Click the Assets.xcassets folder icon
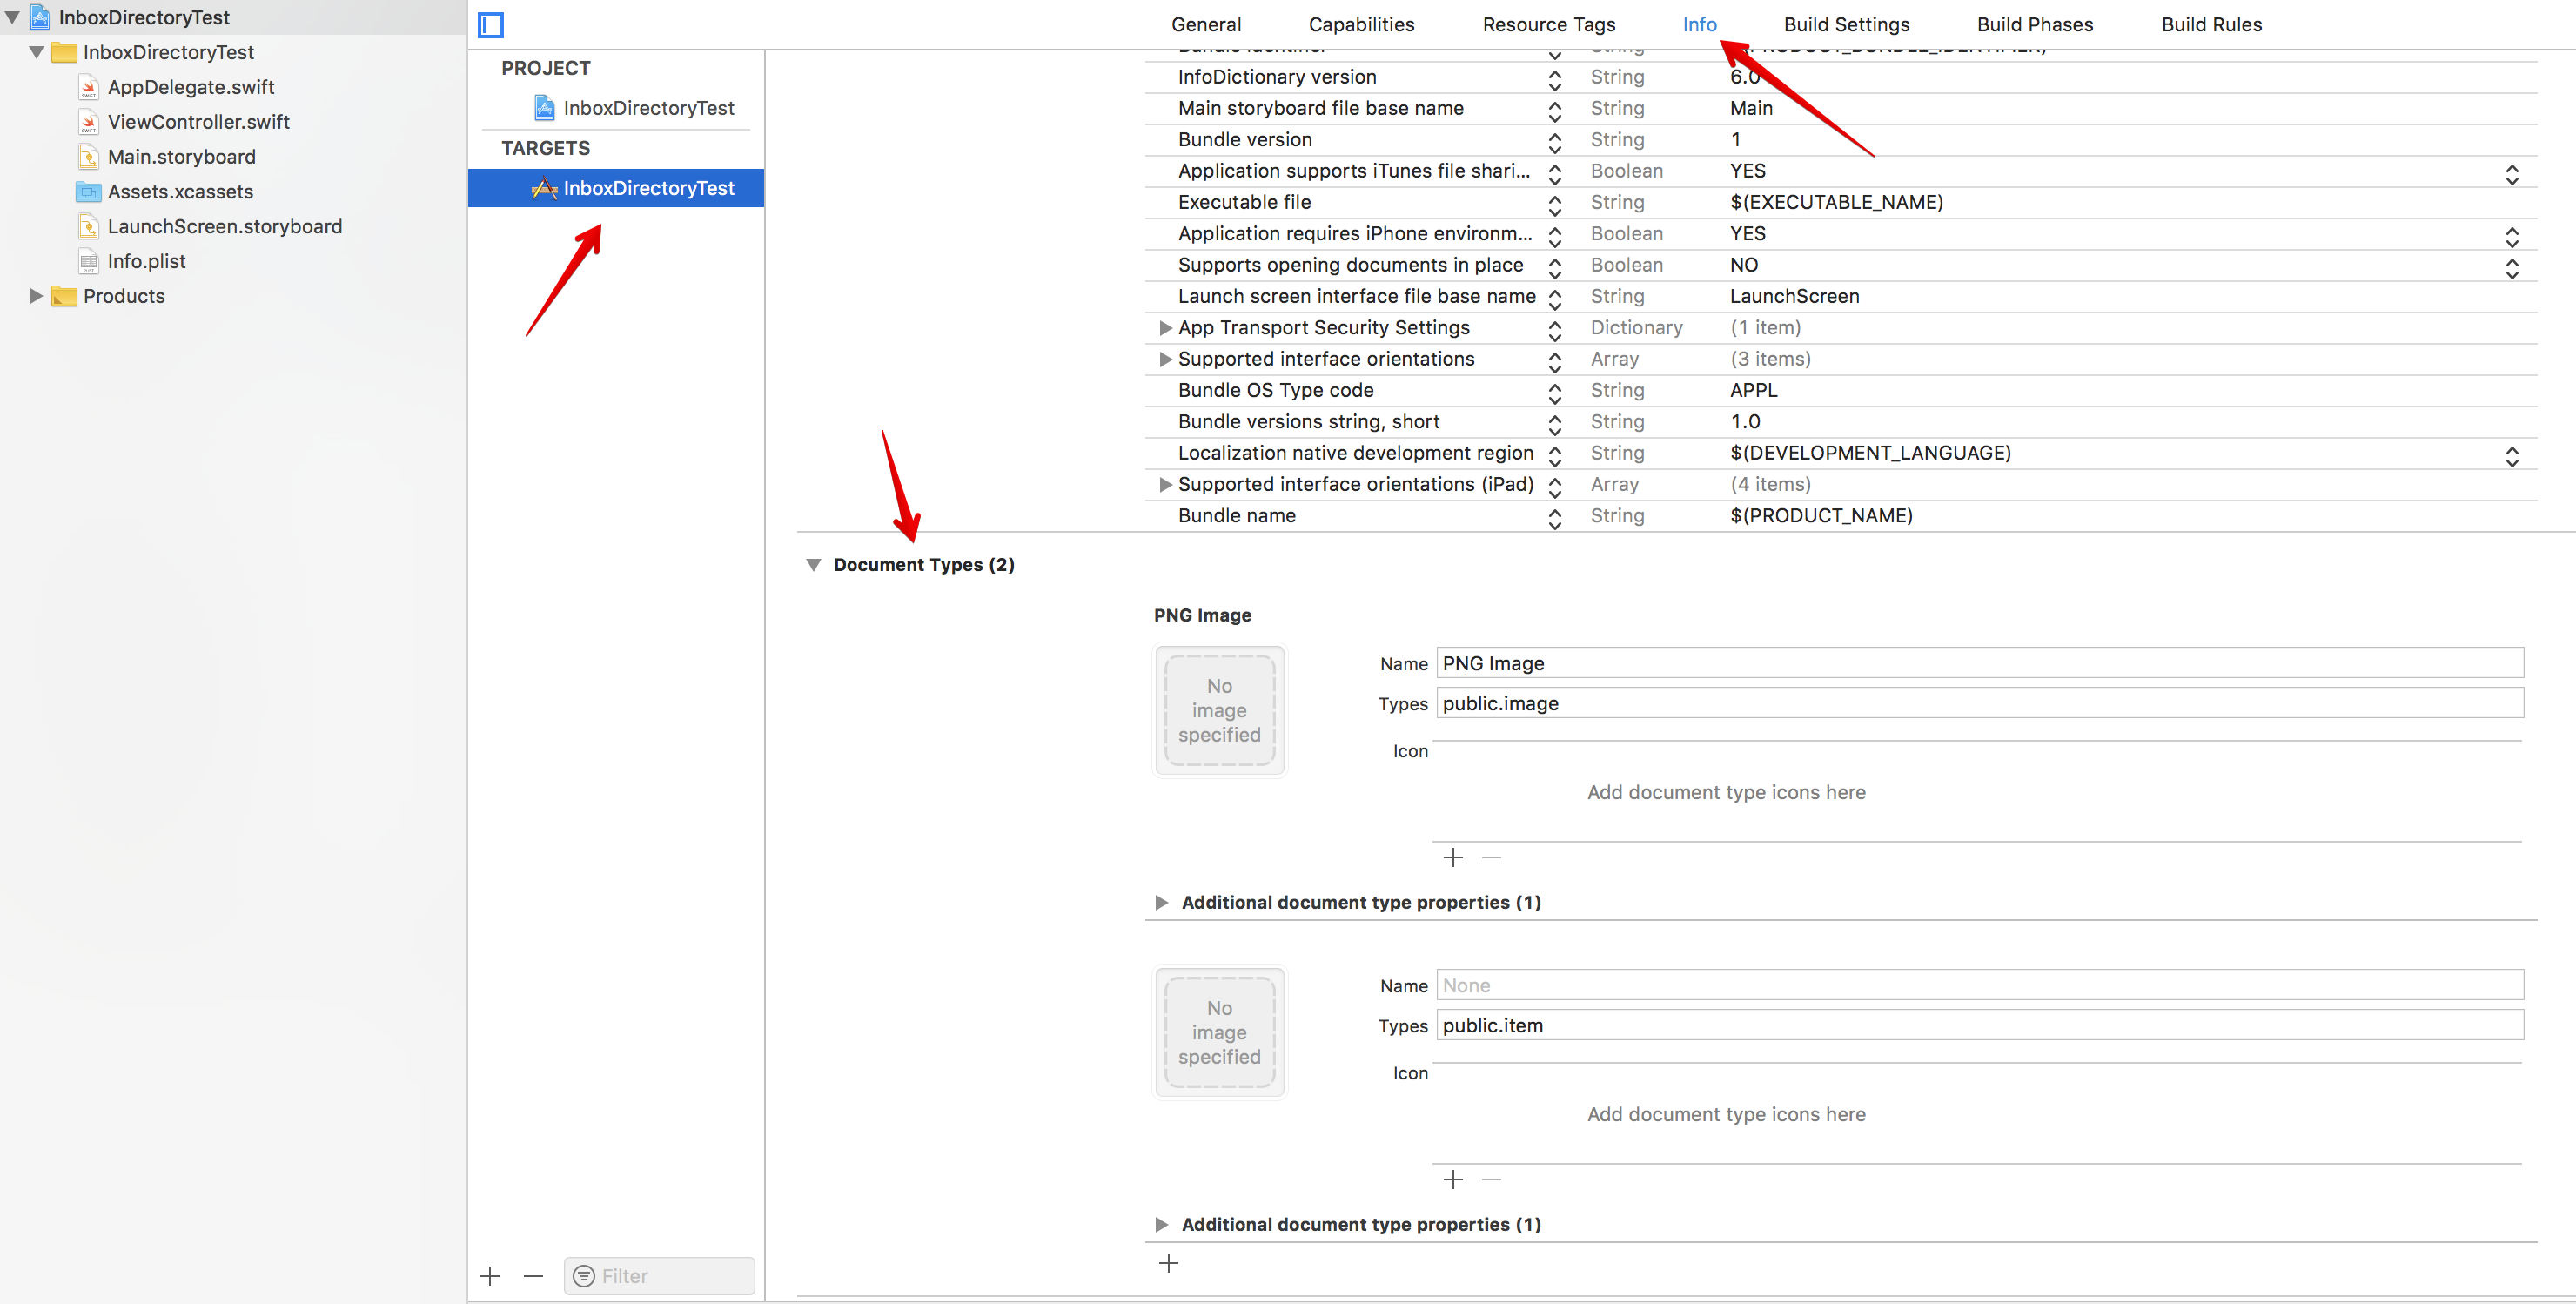The width and height of the screenshot is (2576, 1304). tap(89, 192)
